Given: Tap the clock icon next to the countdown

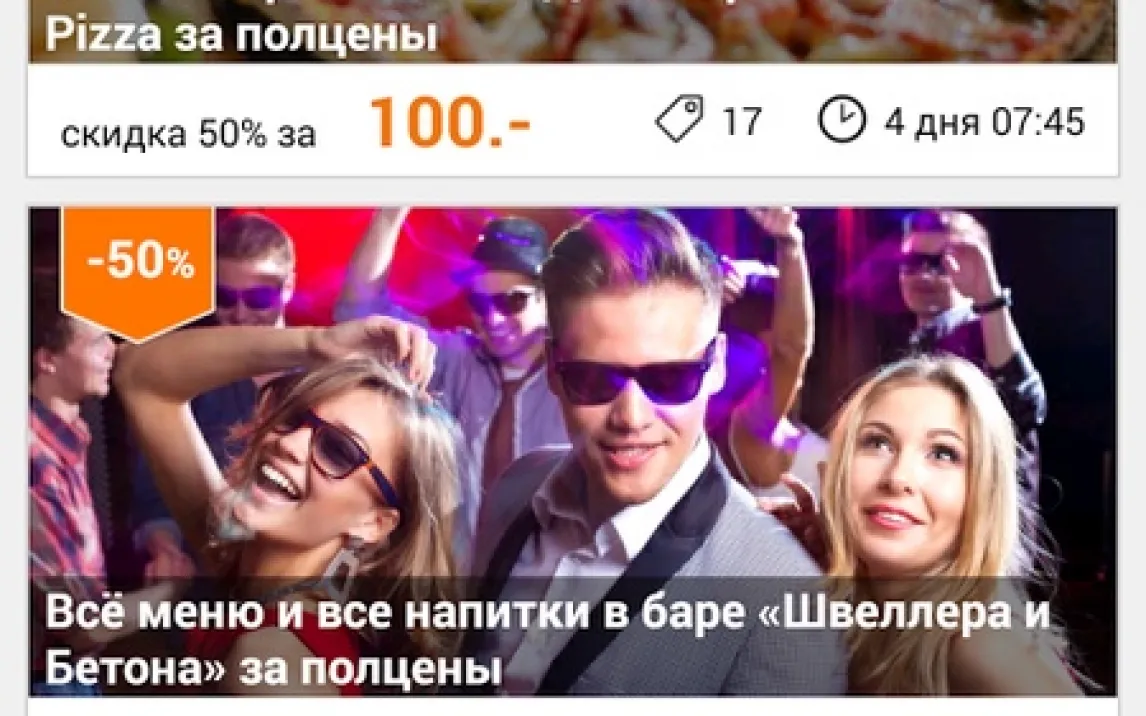Looking at the screenshot, I should tap(842, 119).
